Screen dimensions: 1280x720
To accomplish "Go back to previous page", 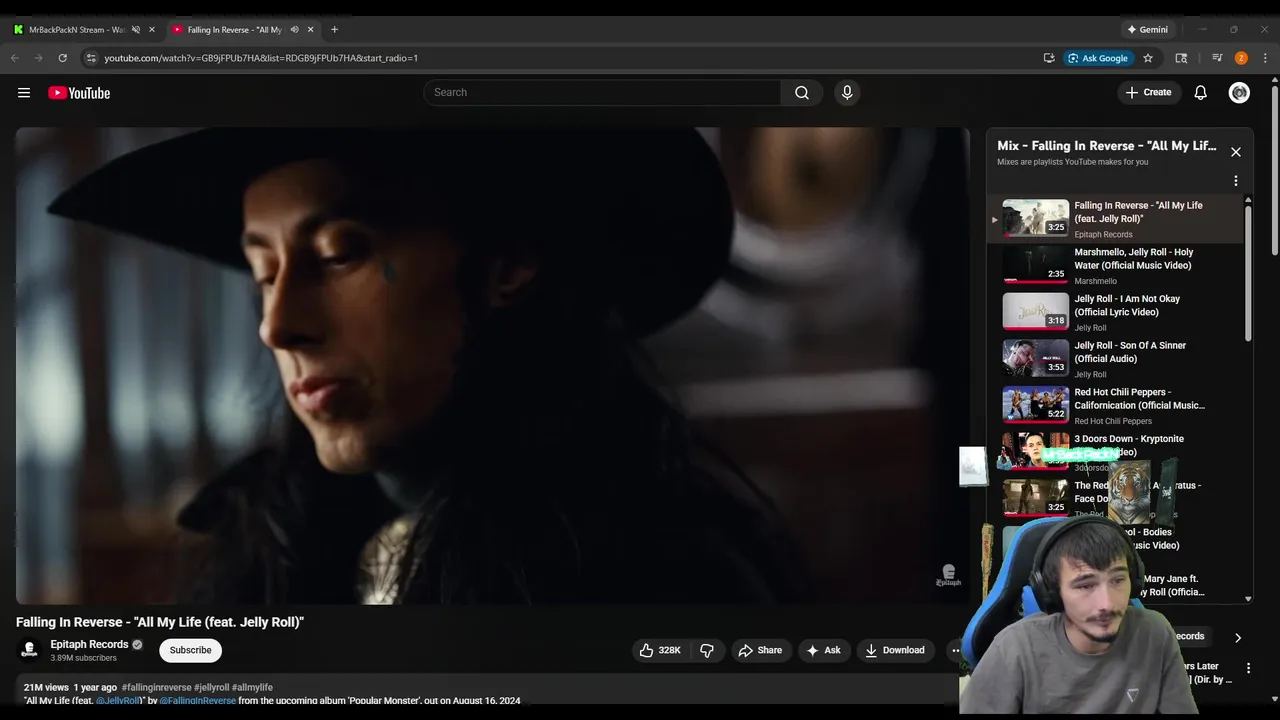I will 15,58.
